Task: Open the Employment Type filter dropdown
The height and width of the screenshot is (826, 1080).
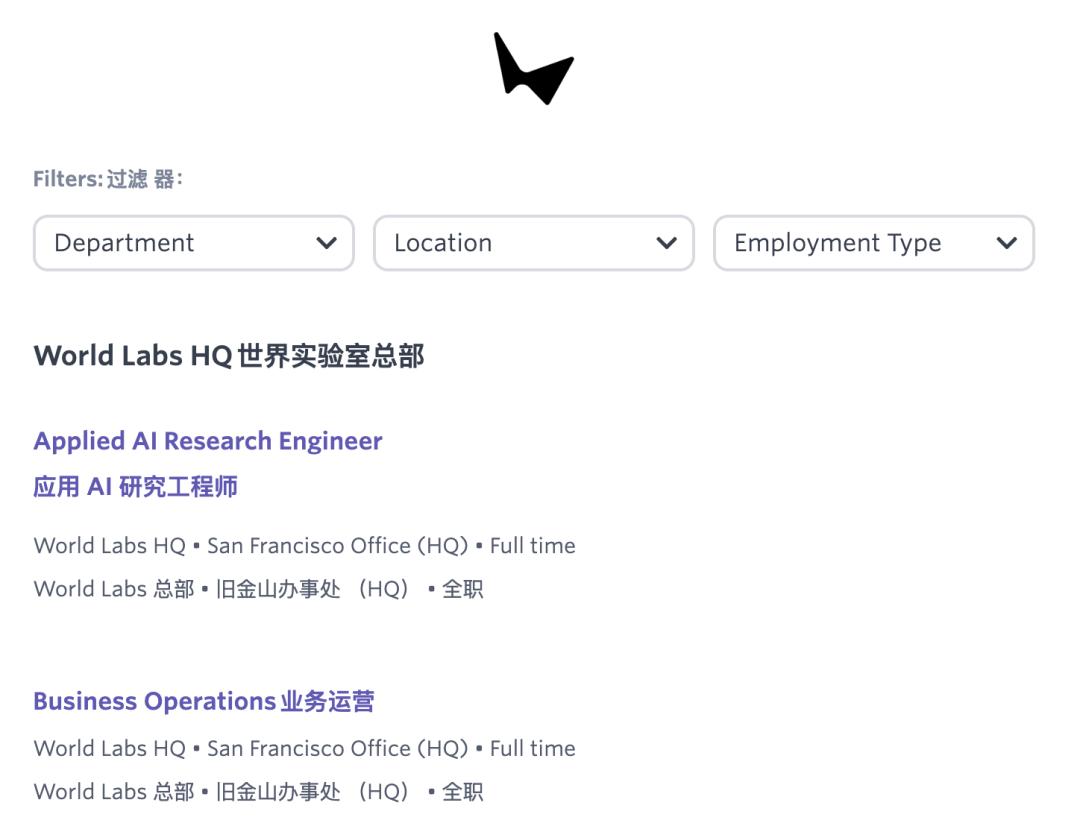Action: click(874, 242)
